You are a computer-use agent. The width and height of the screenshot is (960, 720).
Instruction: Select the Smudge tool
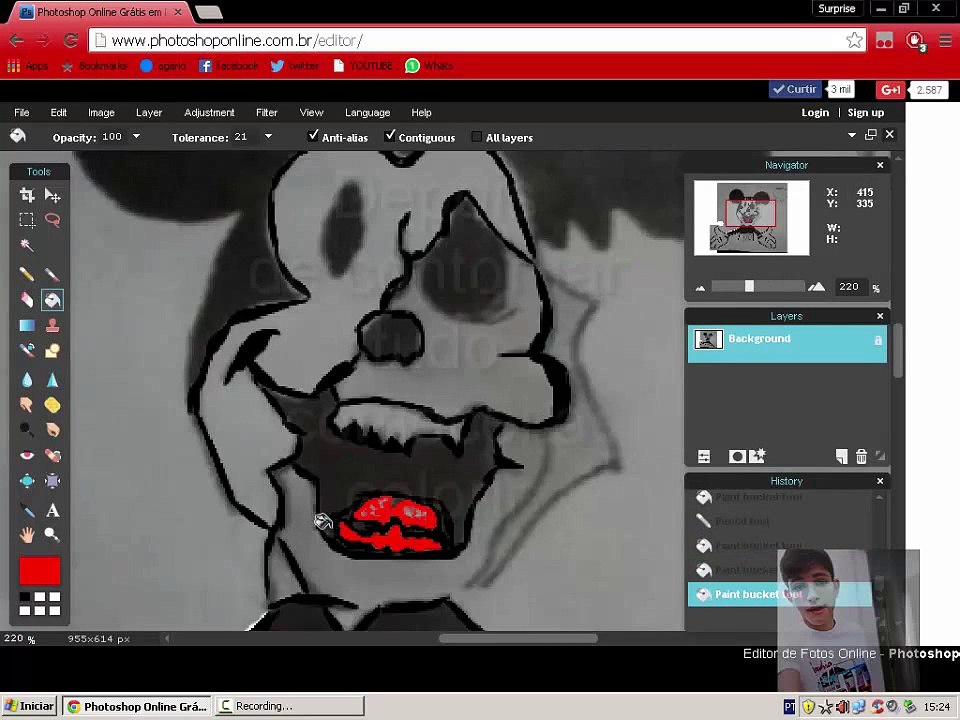pyautogui.click(x=27, y=405)
